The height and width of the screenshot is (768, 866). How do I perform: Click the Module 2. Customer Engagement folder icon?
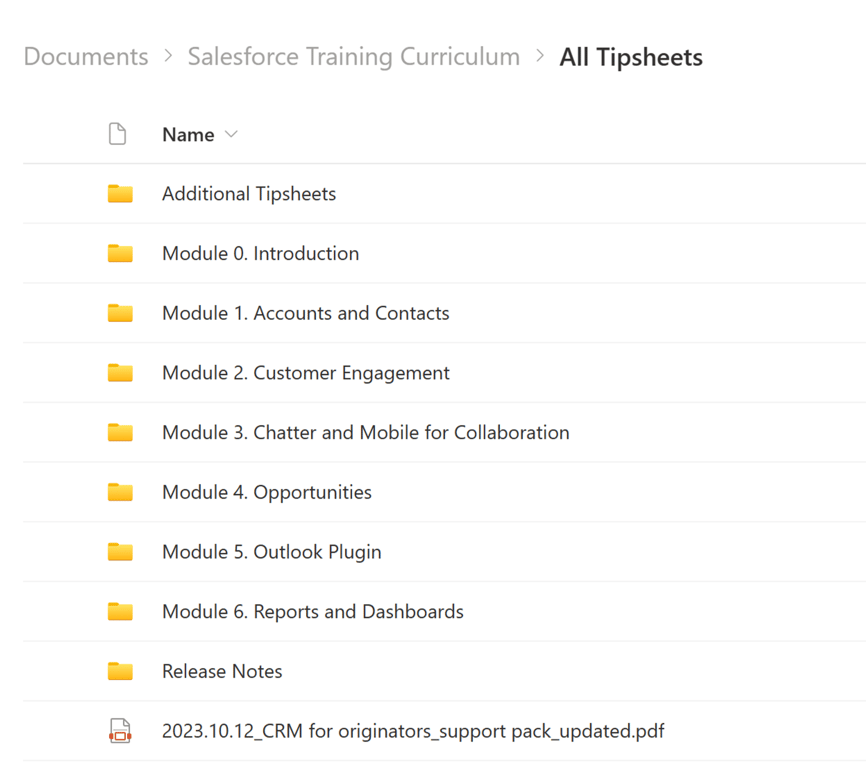coord(120,373)
